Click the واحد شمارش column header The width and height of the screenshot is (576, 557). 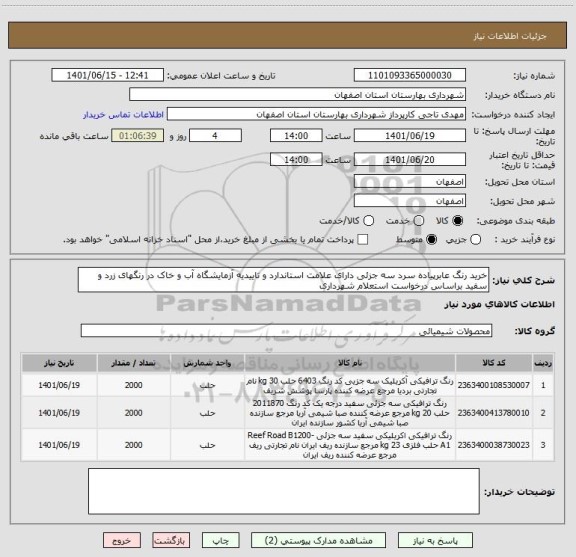click(x=207, y=363)
